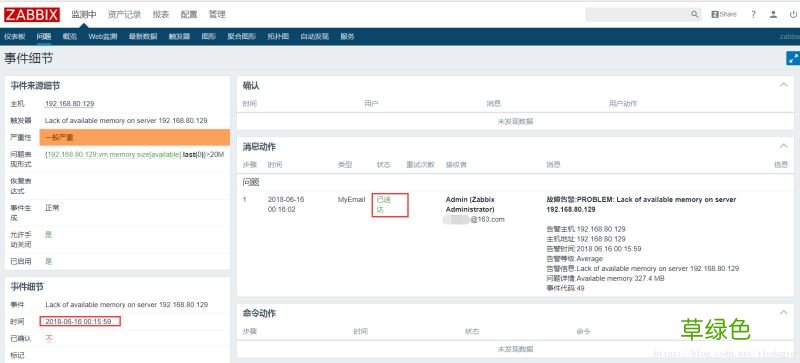
Task: Click the 不 acknowledged value
Action: (x=49, y=338)
